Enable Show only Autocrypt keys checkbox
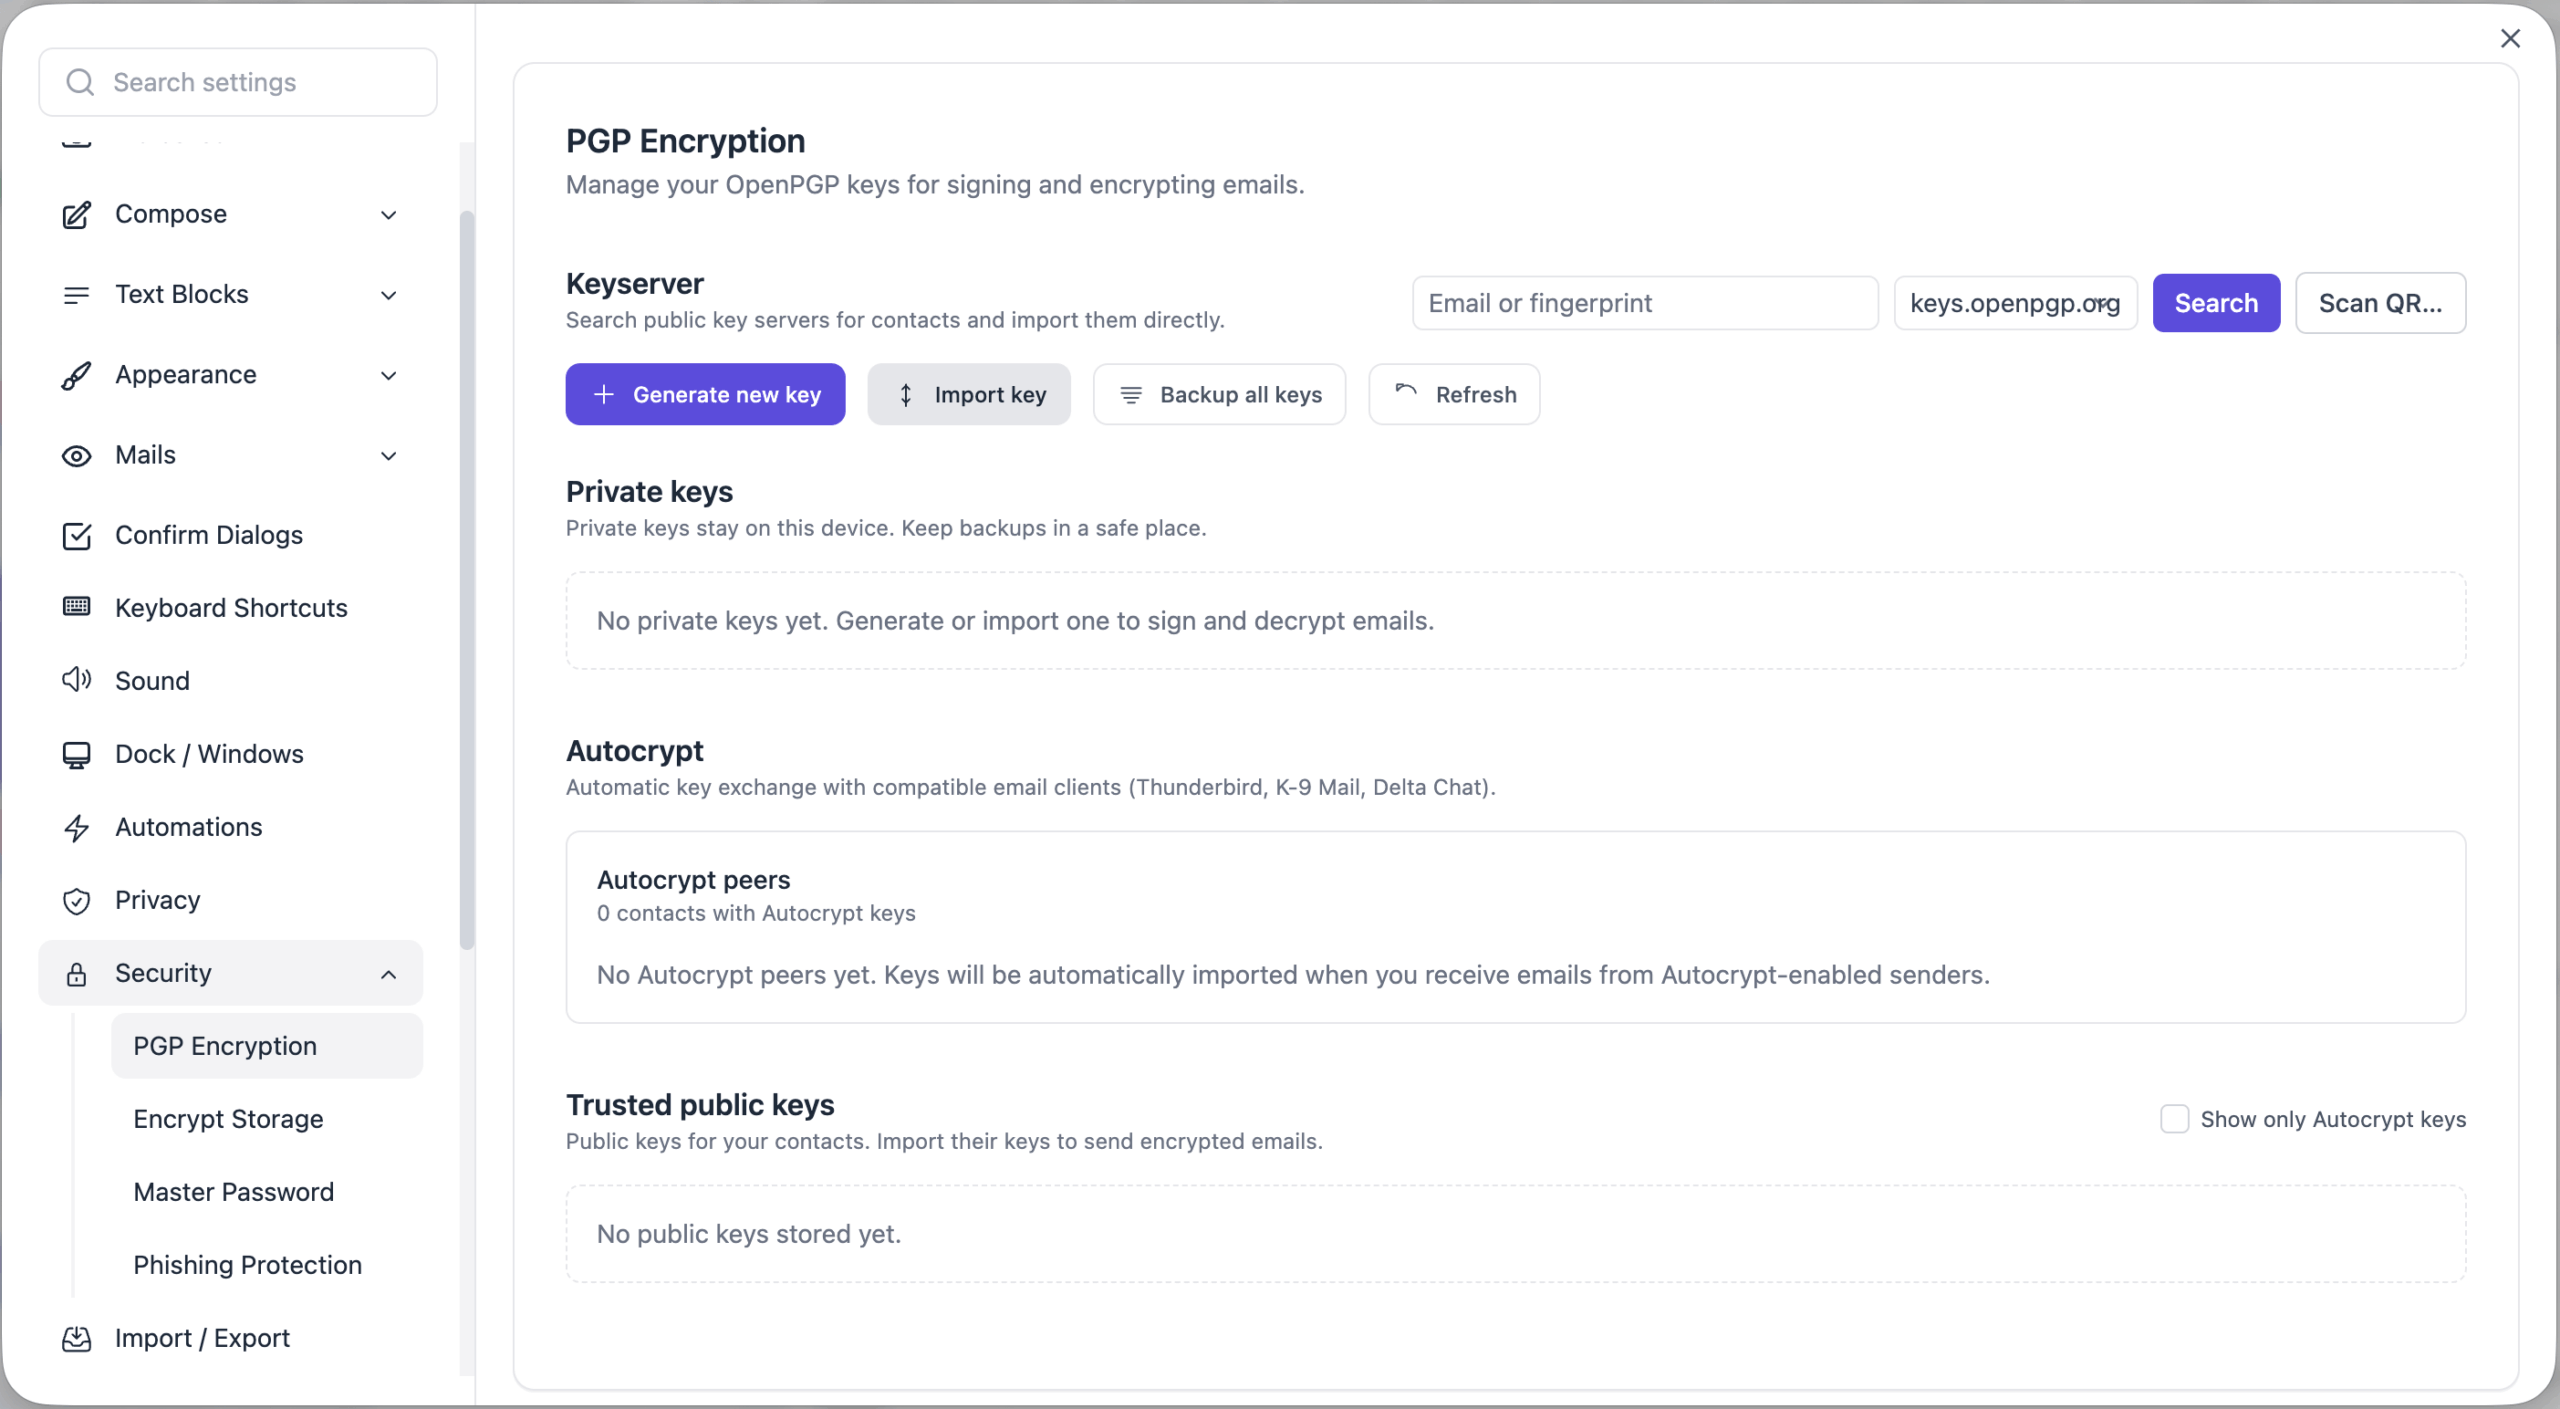 (x=2174, y=1119)
